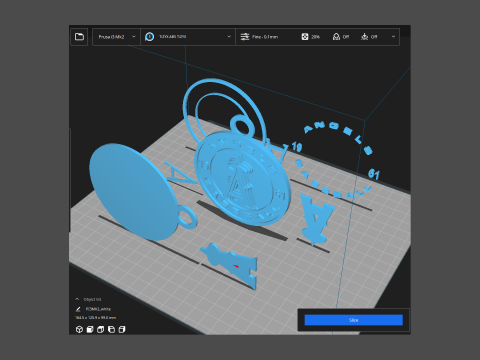Click the support structure icon
The width and height of the screenshot is (480, 360).
click(x=336, y=37)
